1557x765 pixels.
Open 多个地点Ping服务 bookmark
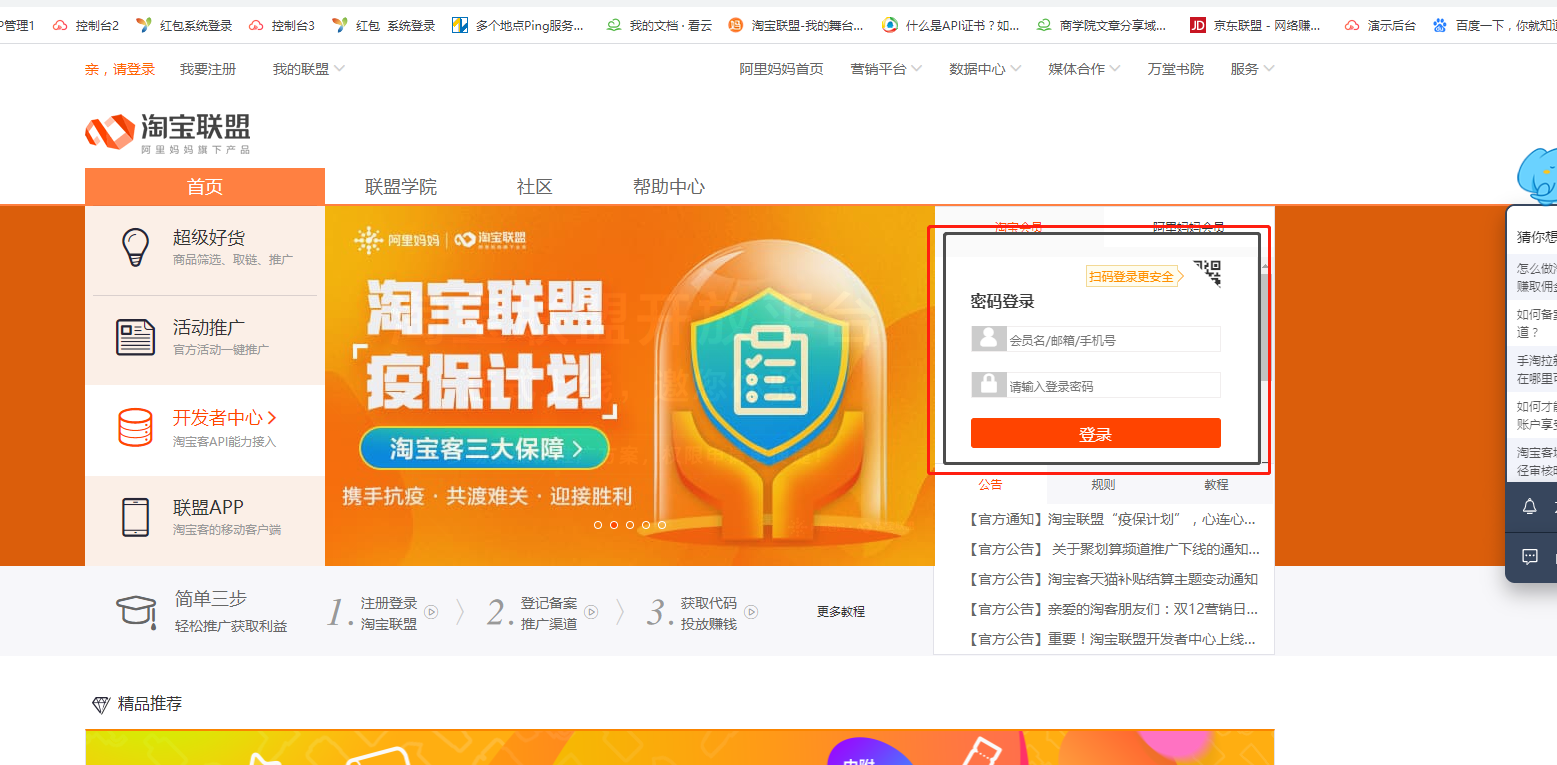(518, 25)
